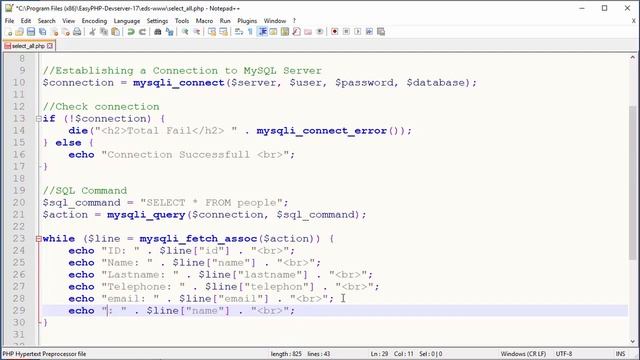Click line number 20 in the margin
640x360 pixels.
tap(18, 202)
